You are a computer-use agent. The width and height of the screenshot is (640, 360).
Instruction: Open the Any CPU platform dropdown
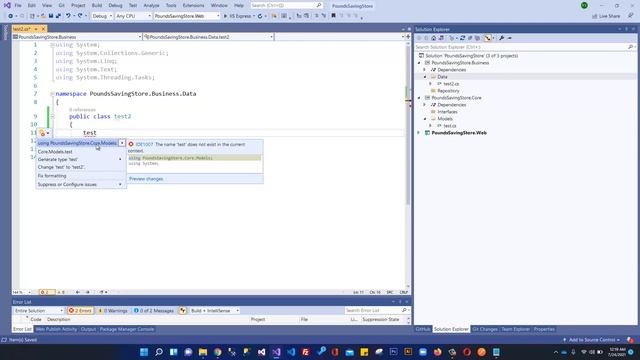[133, 16]
